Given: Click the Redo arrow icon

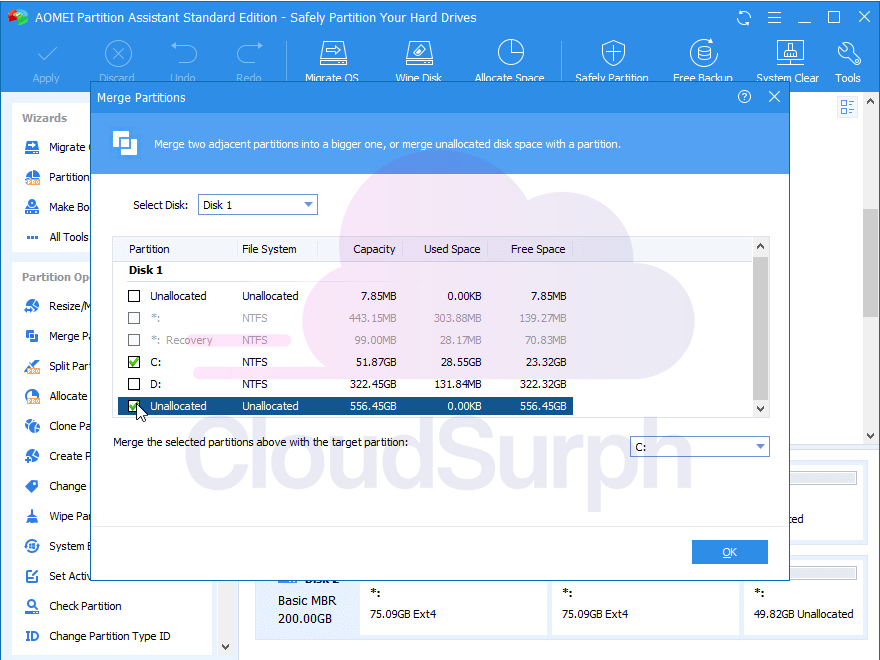Looking at the screenshot, I should pos(249,53).
